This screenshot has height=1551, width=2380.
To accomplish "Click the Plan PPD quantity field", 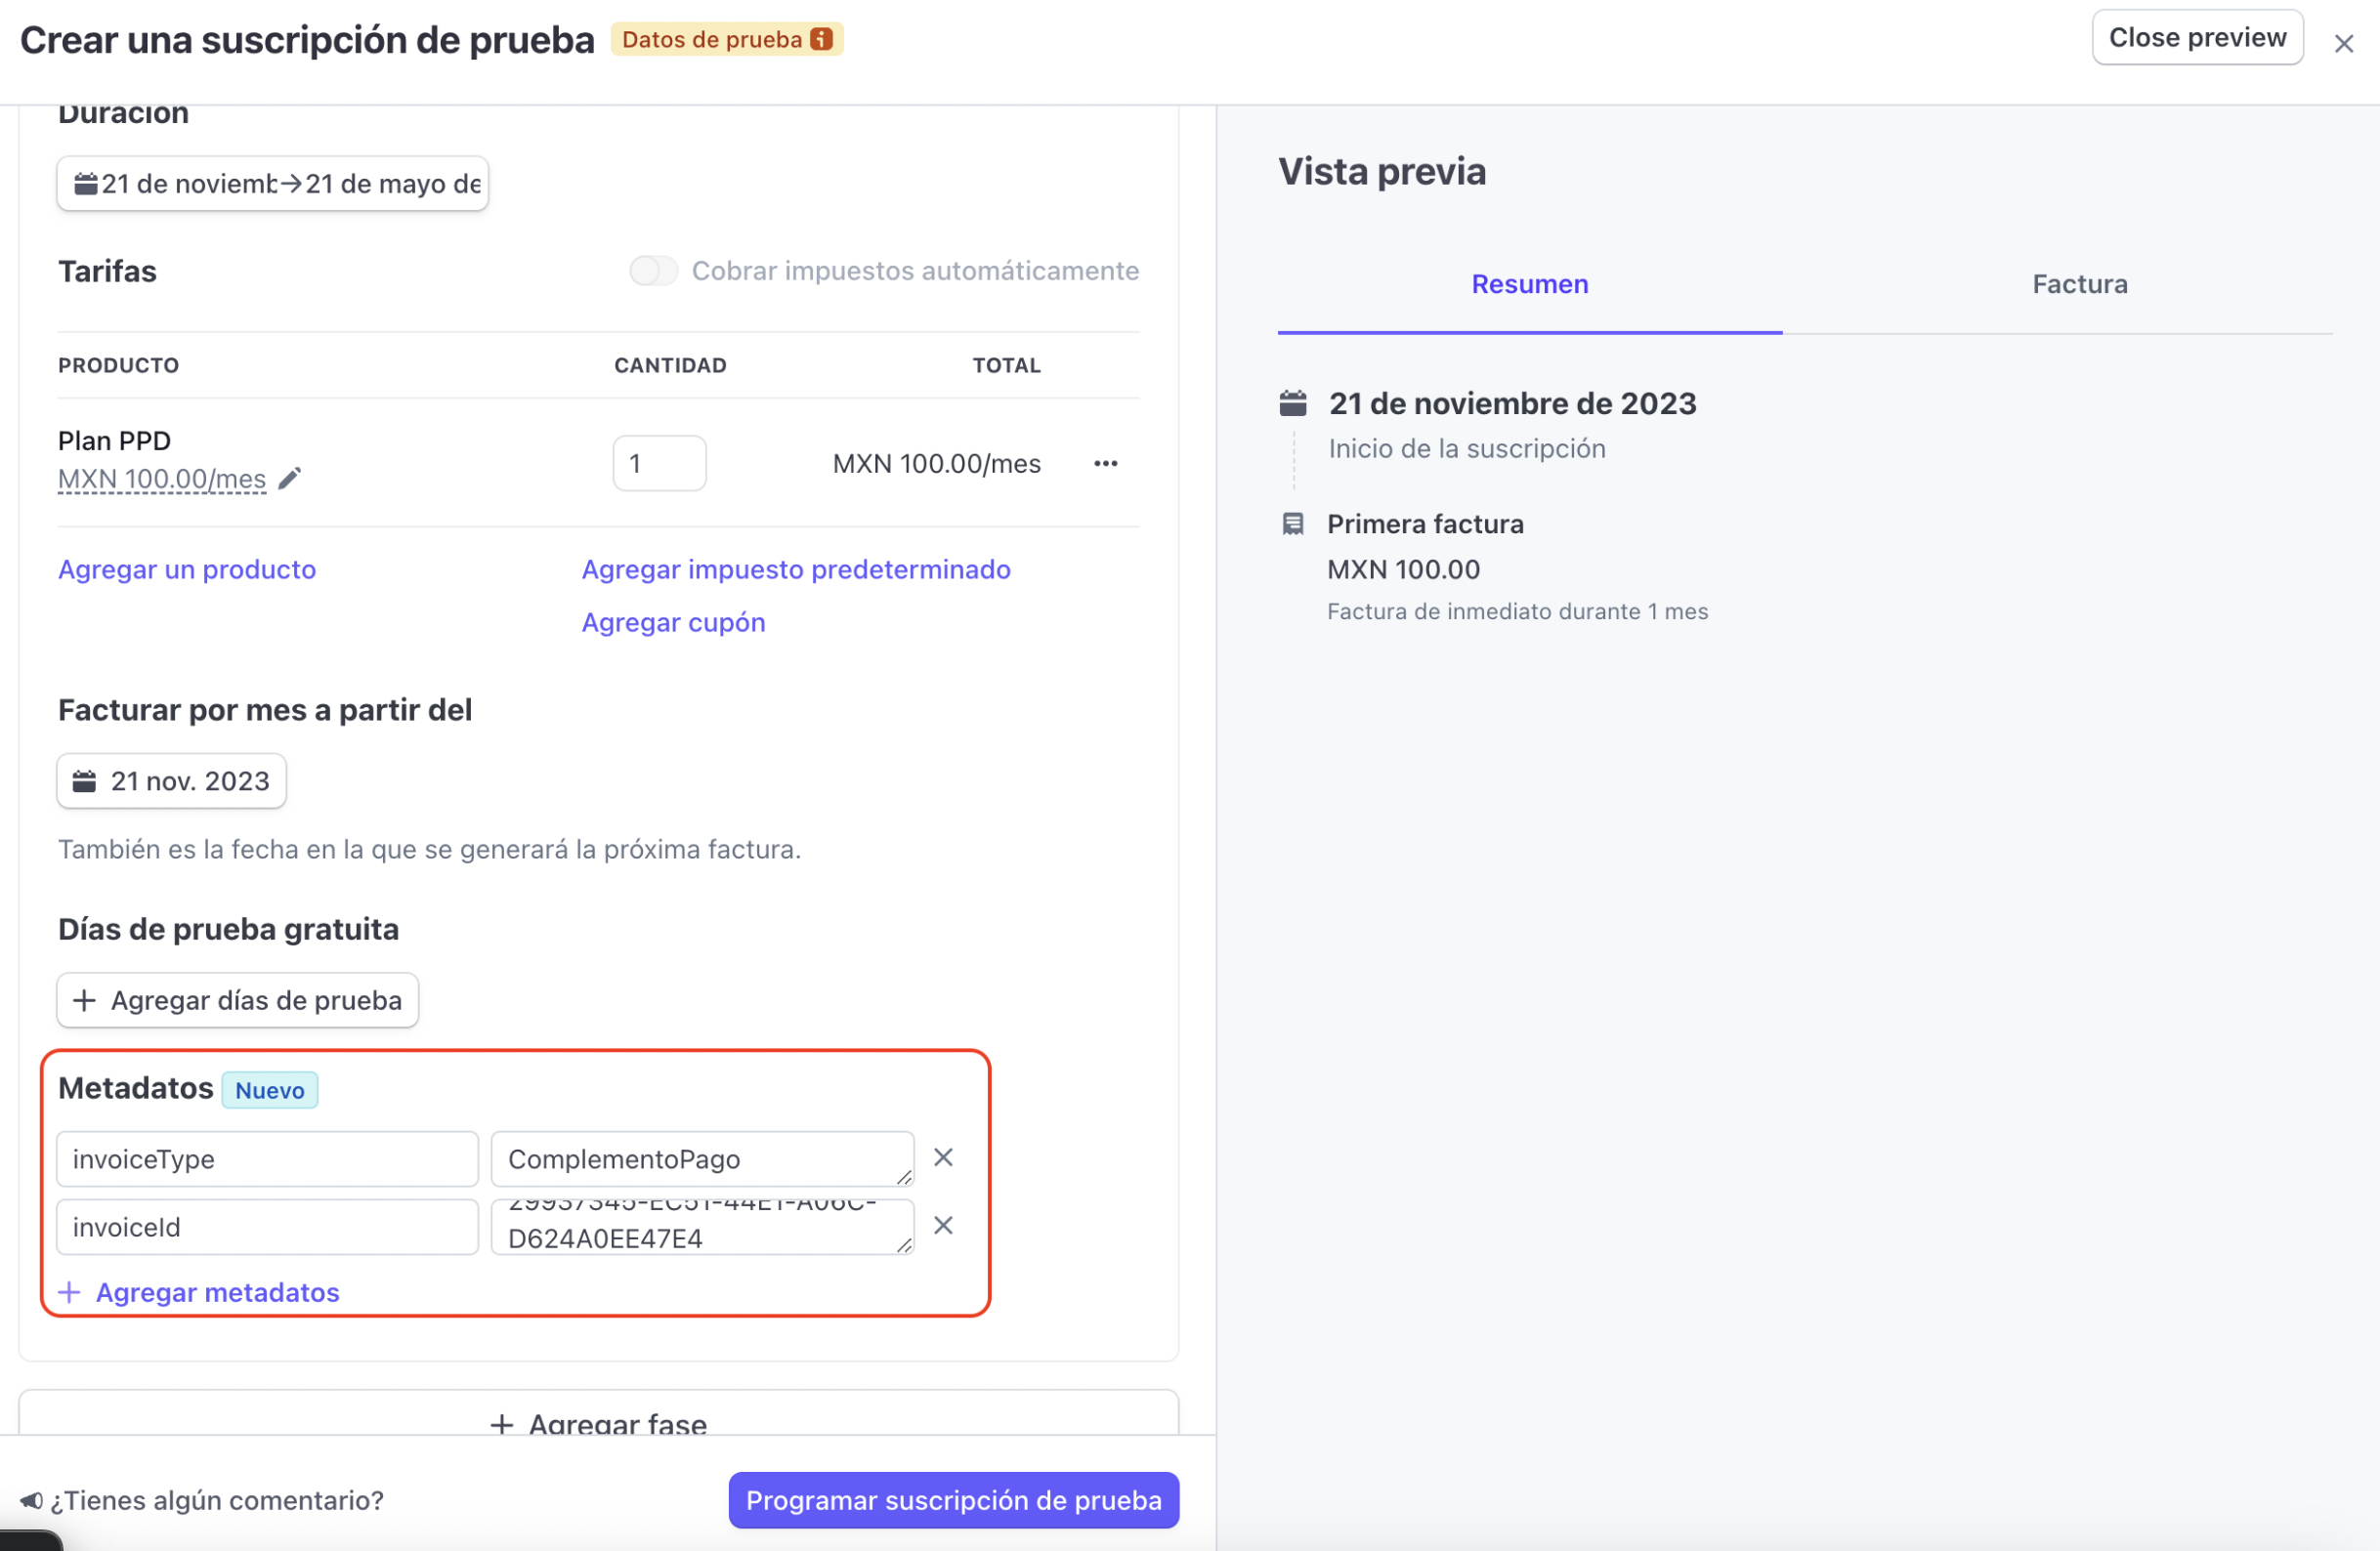I will (660, 463).
